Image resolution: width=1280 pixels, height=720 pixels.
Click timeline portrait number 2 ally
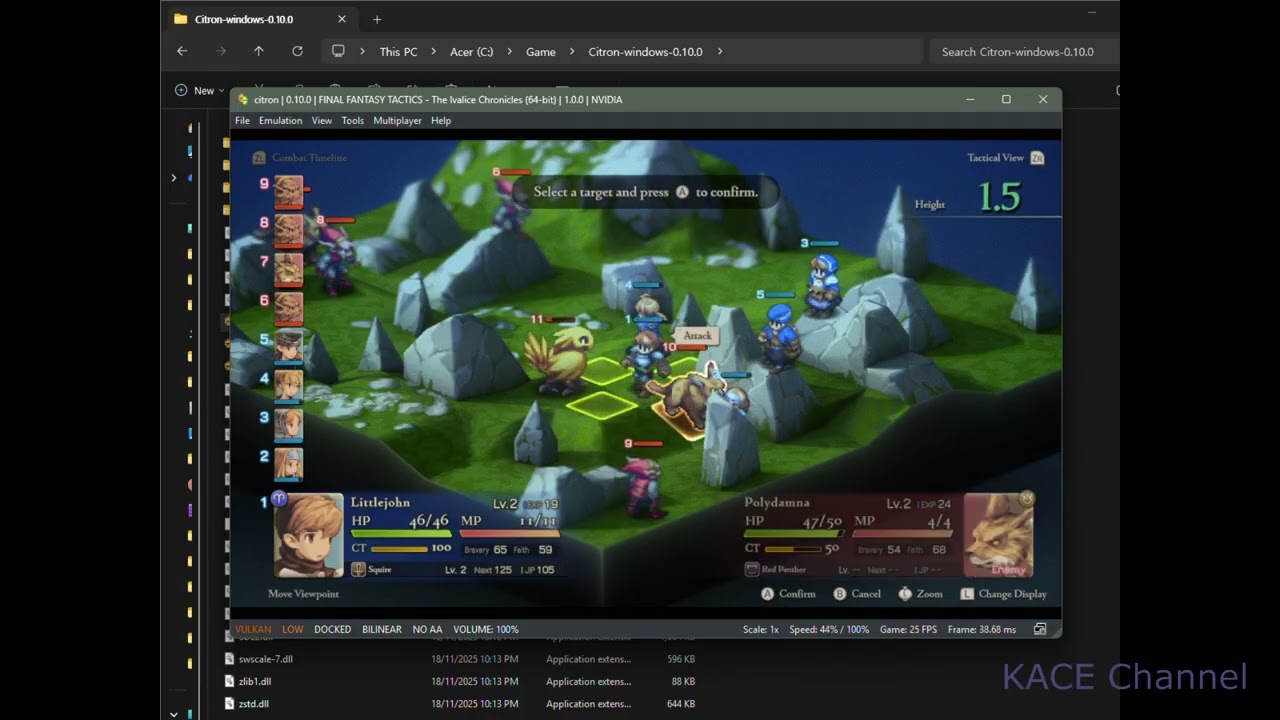(289, 464)
